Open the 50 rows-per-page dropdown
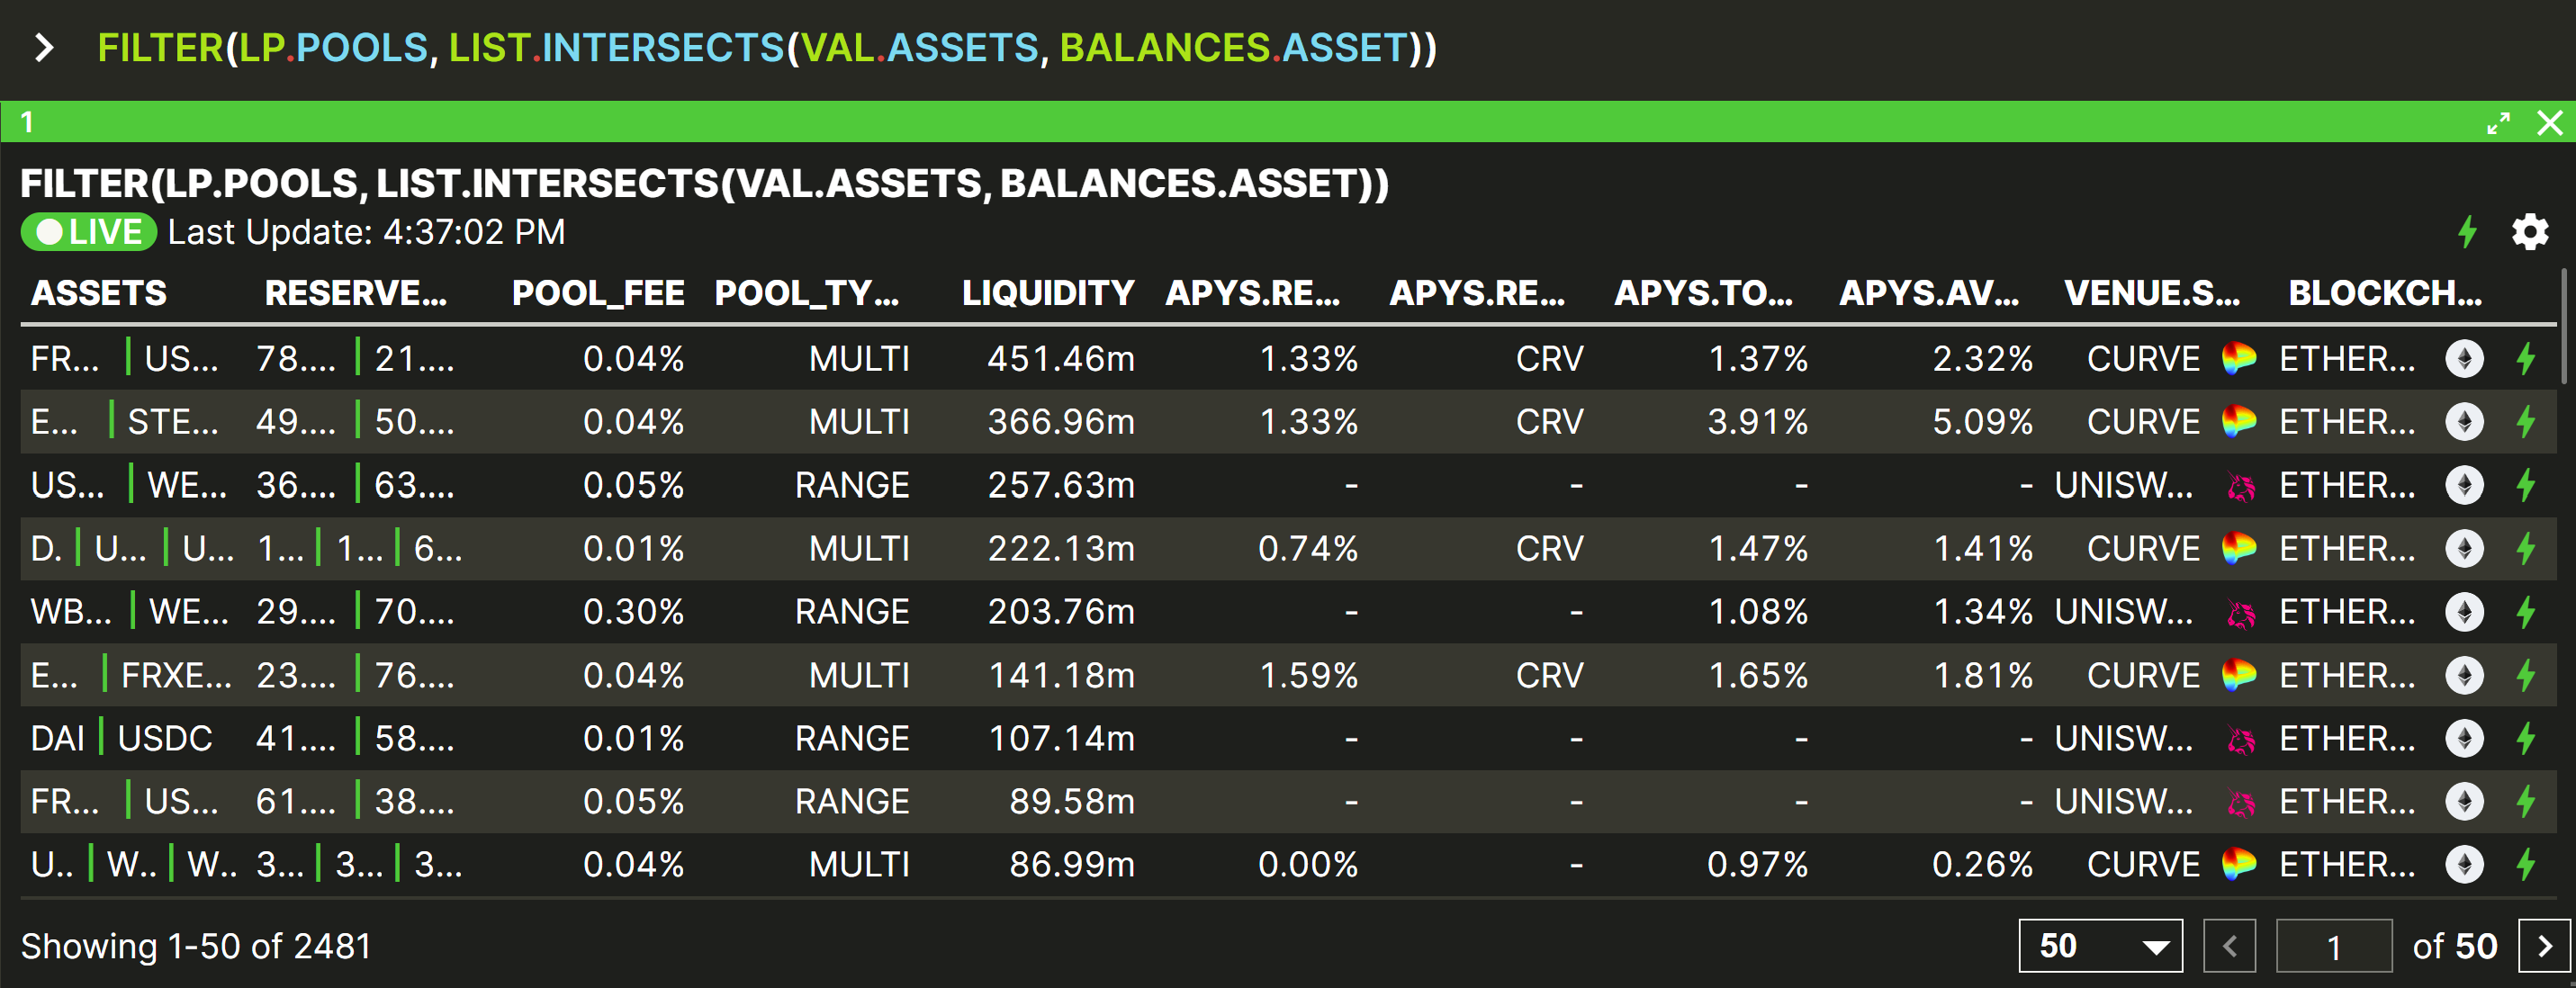The image size is (2576, 988). (x=2100, y=946)
